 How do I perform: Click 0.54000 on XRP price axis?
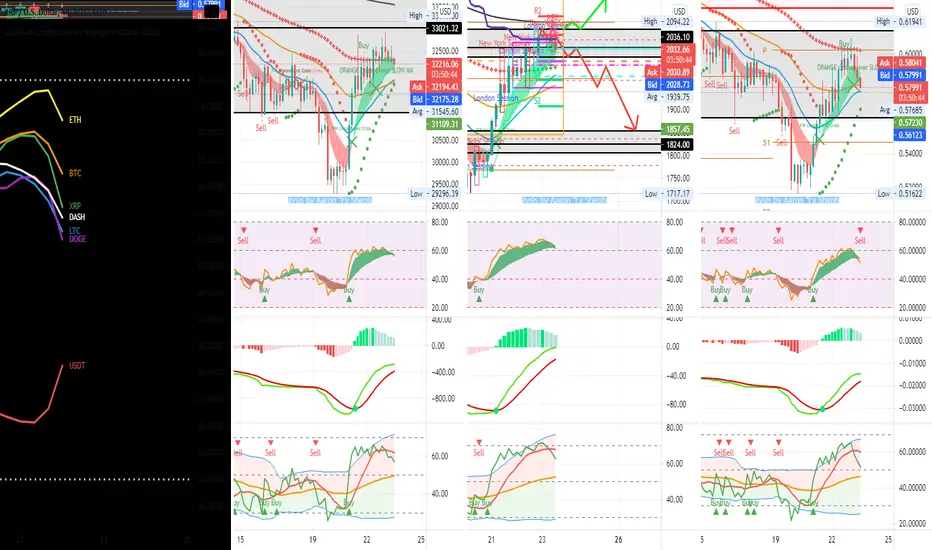[x=909, y=153]
